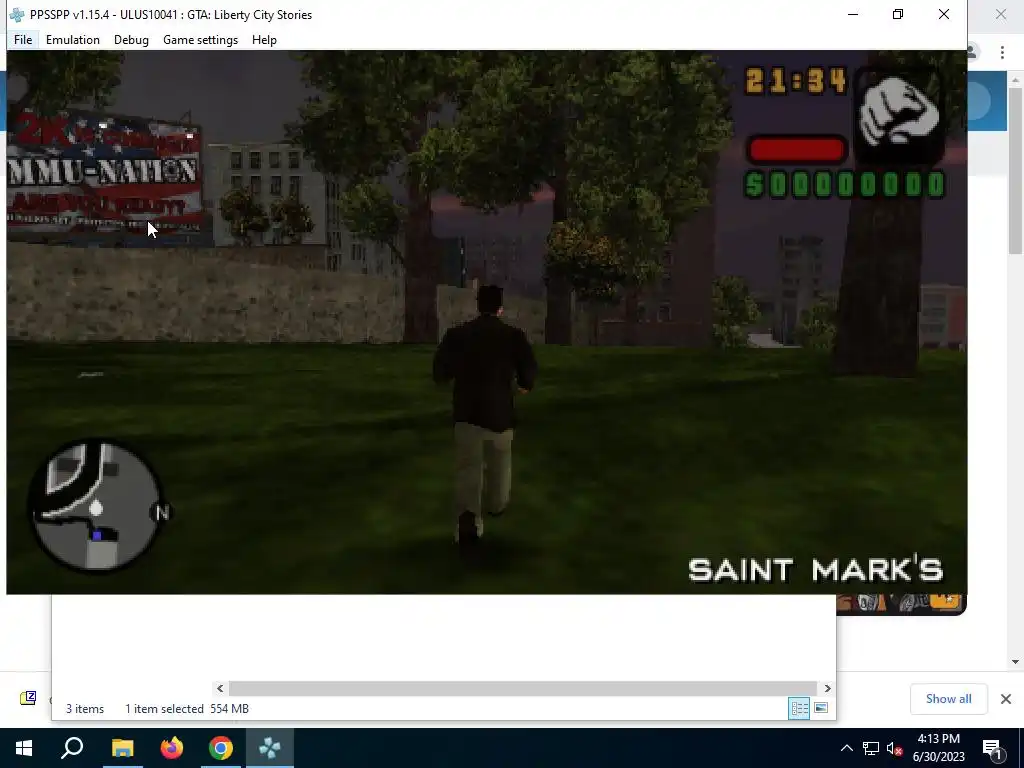Click the 21:34 game clock
This screenshot has height=768, width=1024.
797,81
